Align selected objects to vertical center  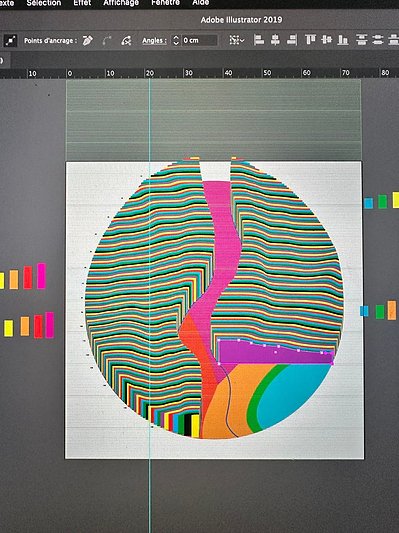327,40
